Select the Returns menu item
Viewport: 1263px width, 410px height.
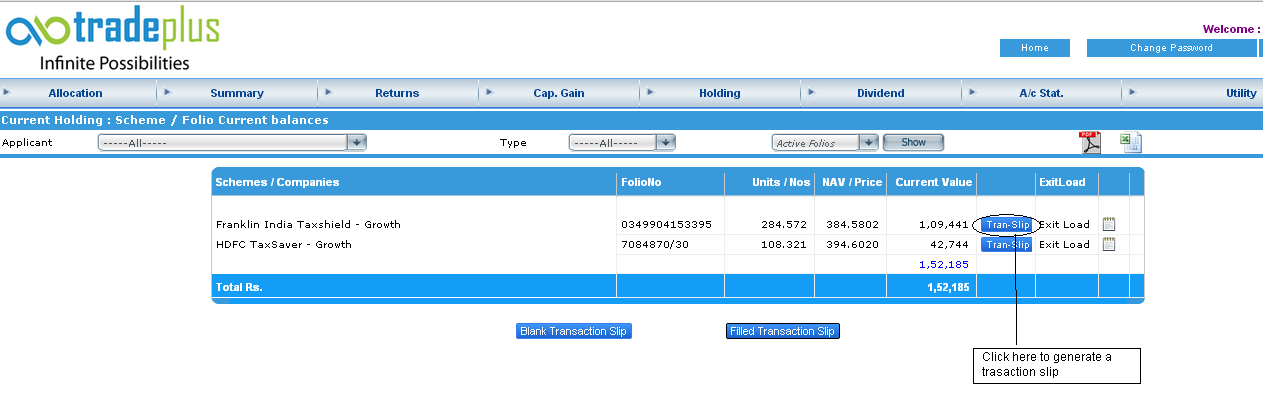(397, 93)
